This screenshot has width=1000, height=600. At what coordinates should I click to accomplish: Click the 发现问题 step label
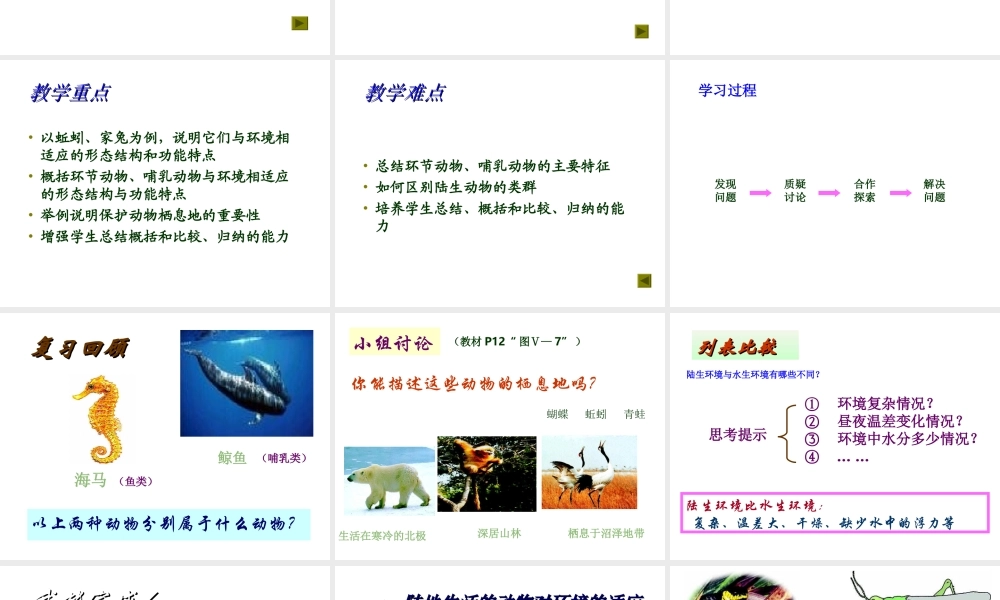click(725, 191)
